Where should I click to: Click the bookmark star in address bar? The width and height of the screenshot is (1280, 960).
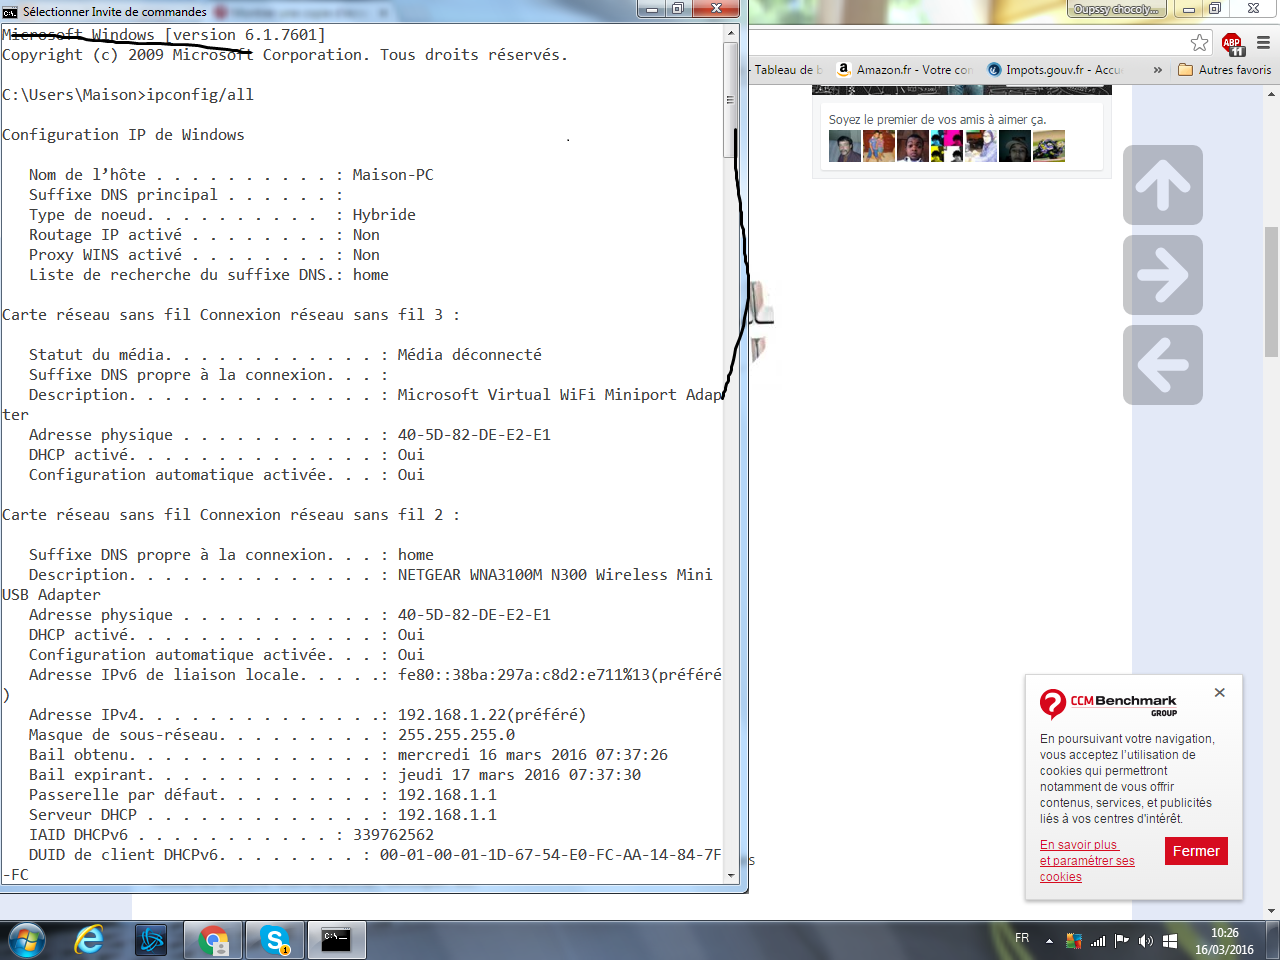pos(1199,42)
